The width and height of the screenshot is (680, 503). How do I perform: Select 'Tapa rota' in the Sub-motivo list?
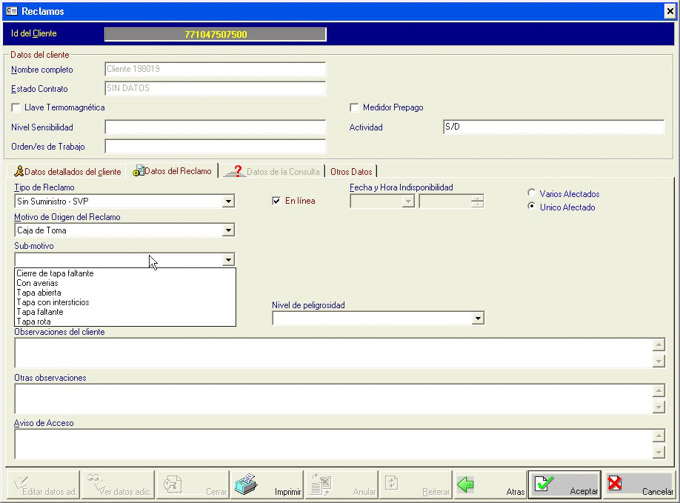[x=34, y=322]
